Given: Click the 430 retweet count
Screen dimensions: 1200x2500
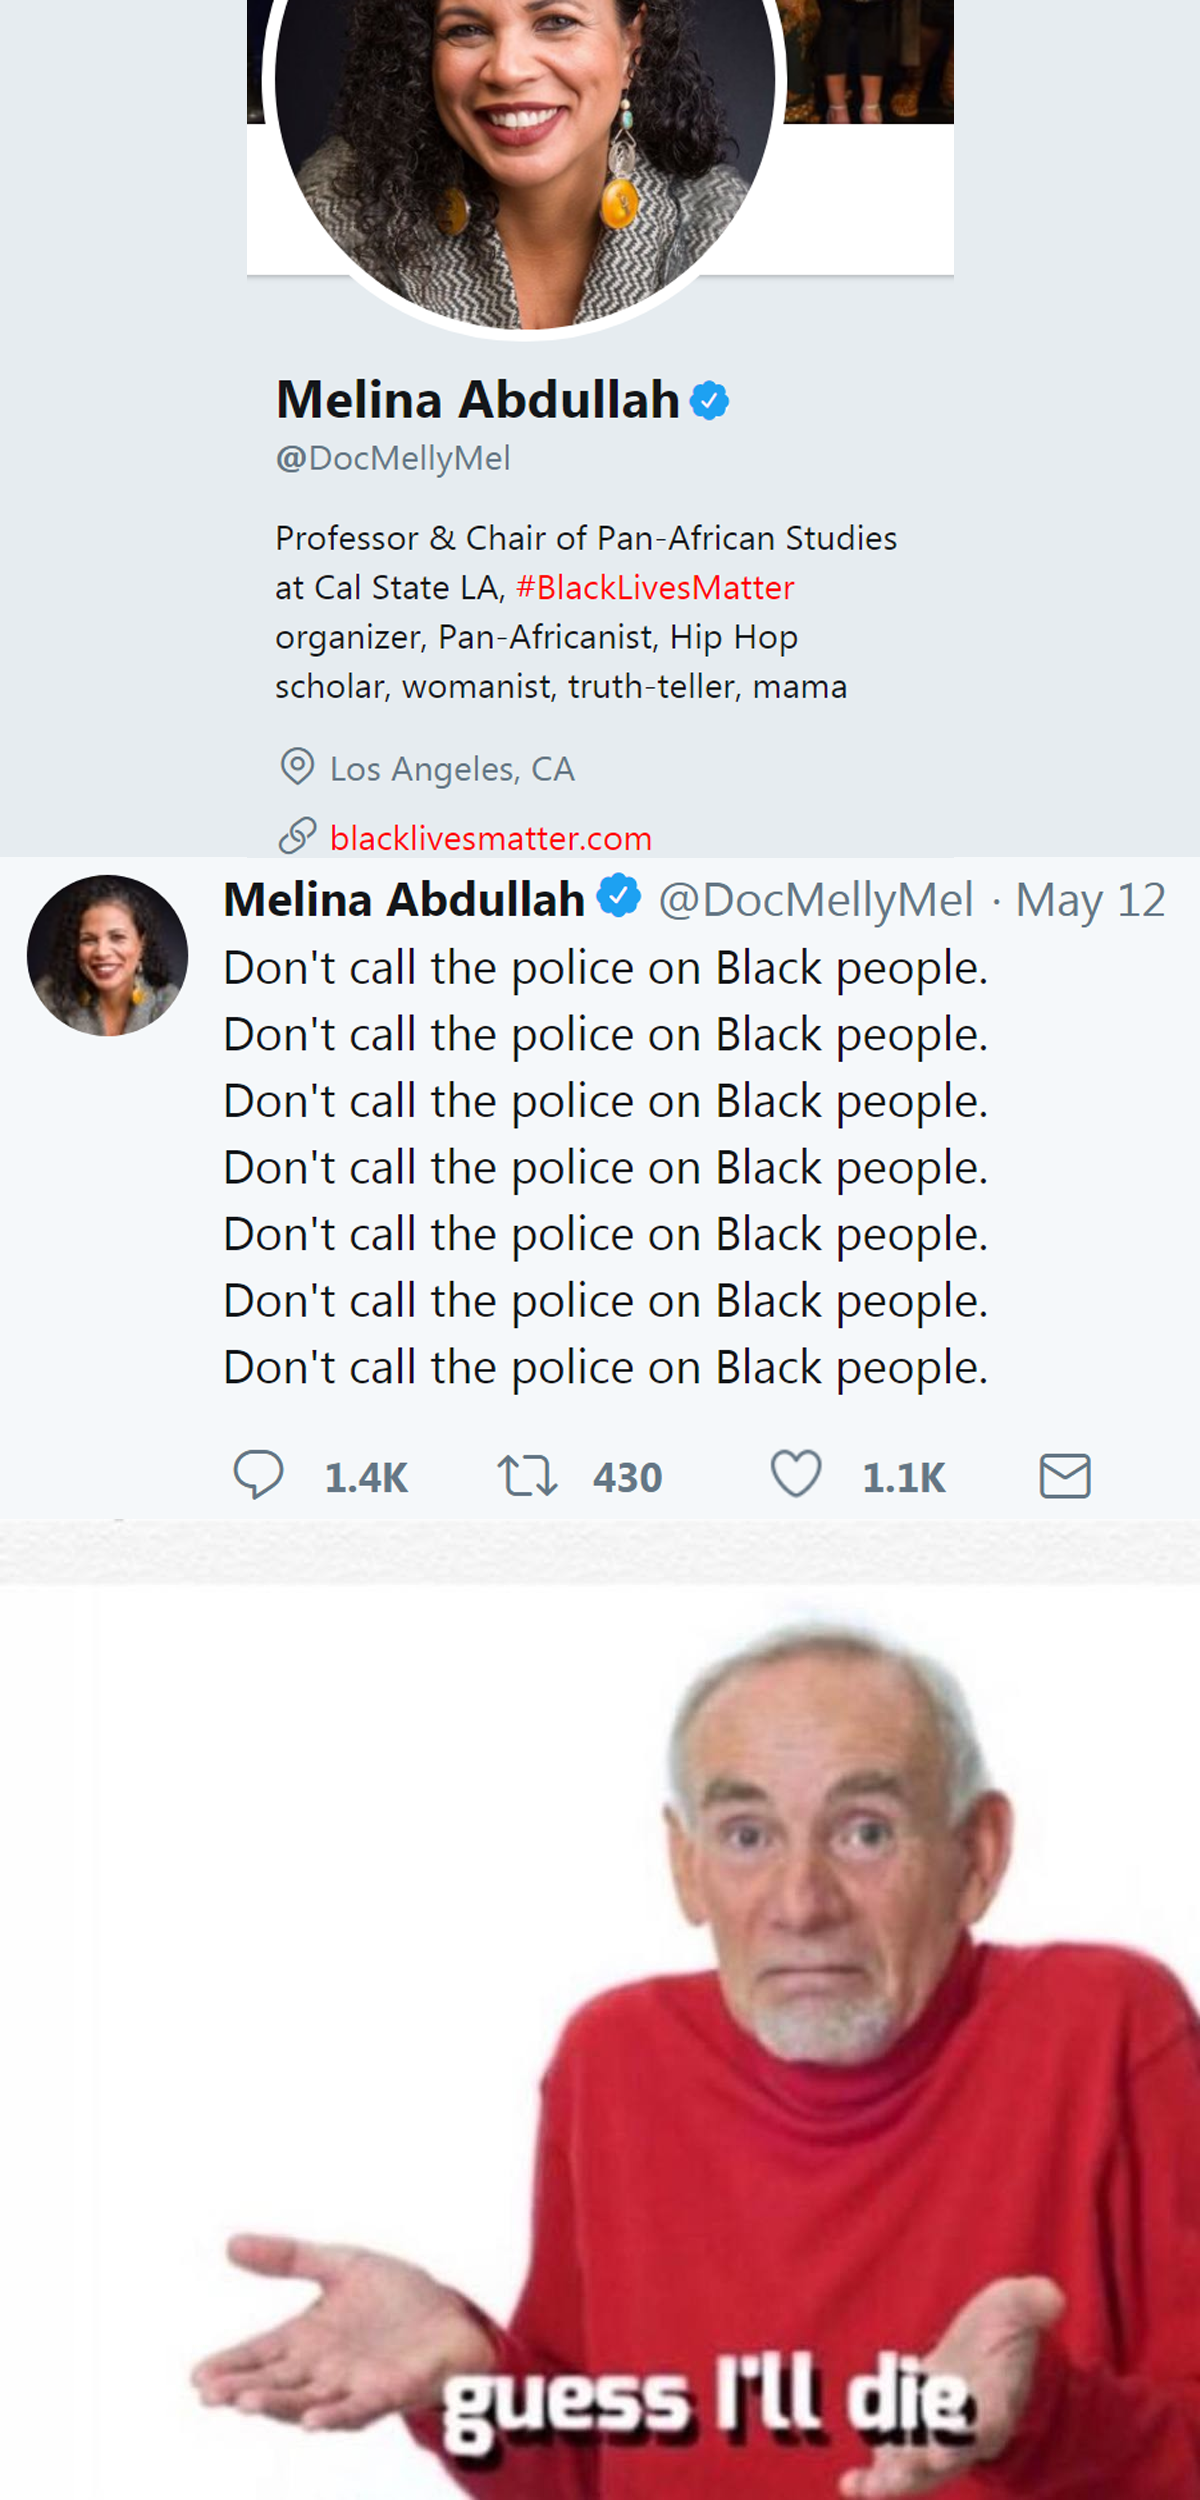Looking at the screenshot, I should click(627, 1478).
